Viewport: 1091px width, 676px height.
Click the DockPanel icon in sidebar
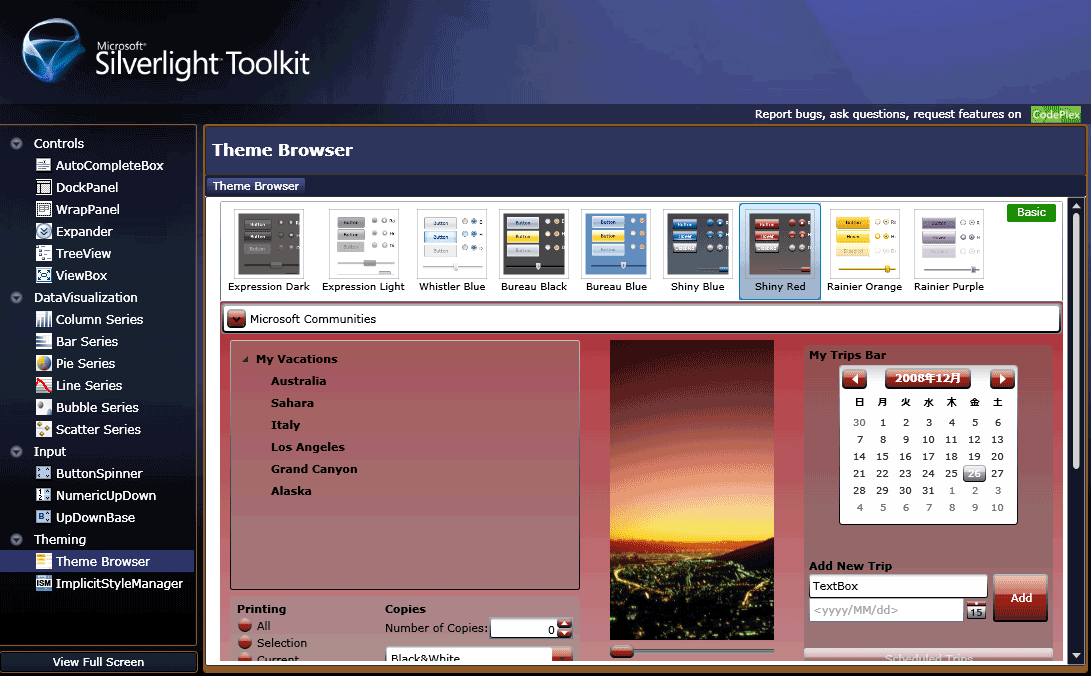[x=43, y=187]
